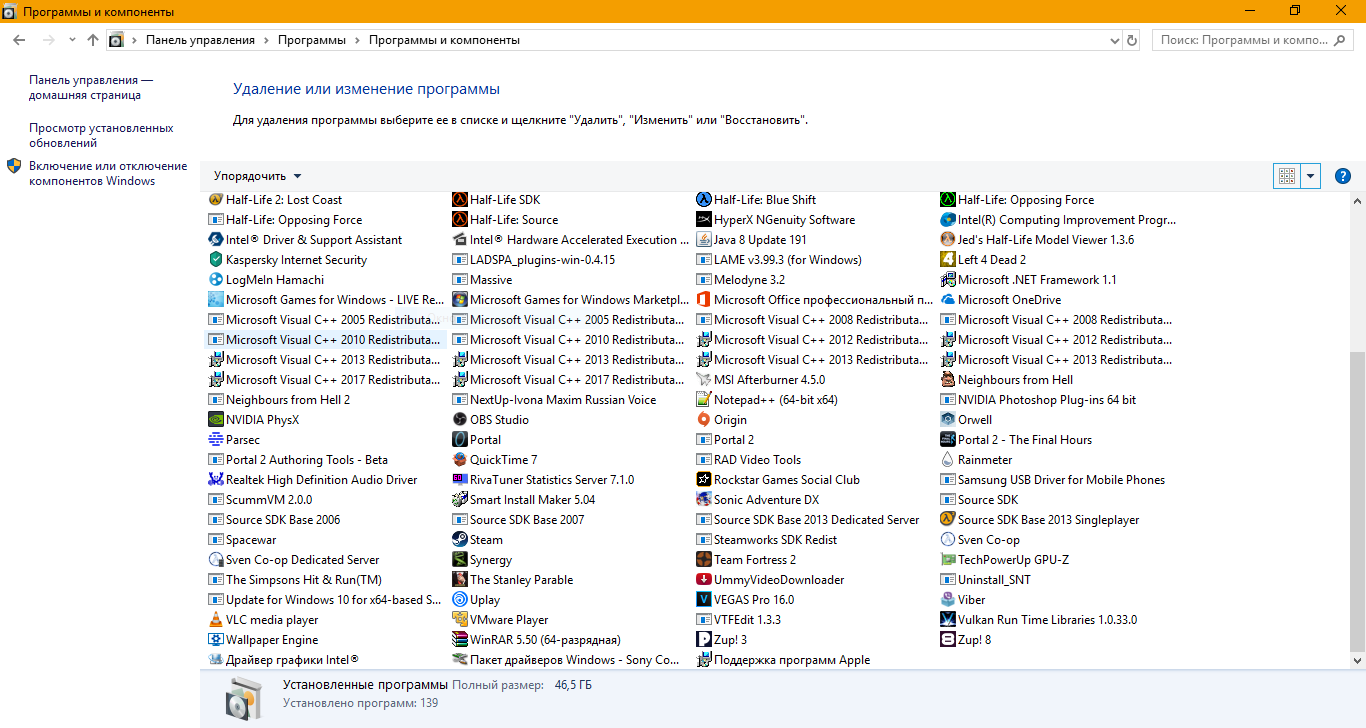Click the NVIDIA PhysX icon

(x=215, y=420)
